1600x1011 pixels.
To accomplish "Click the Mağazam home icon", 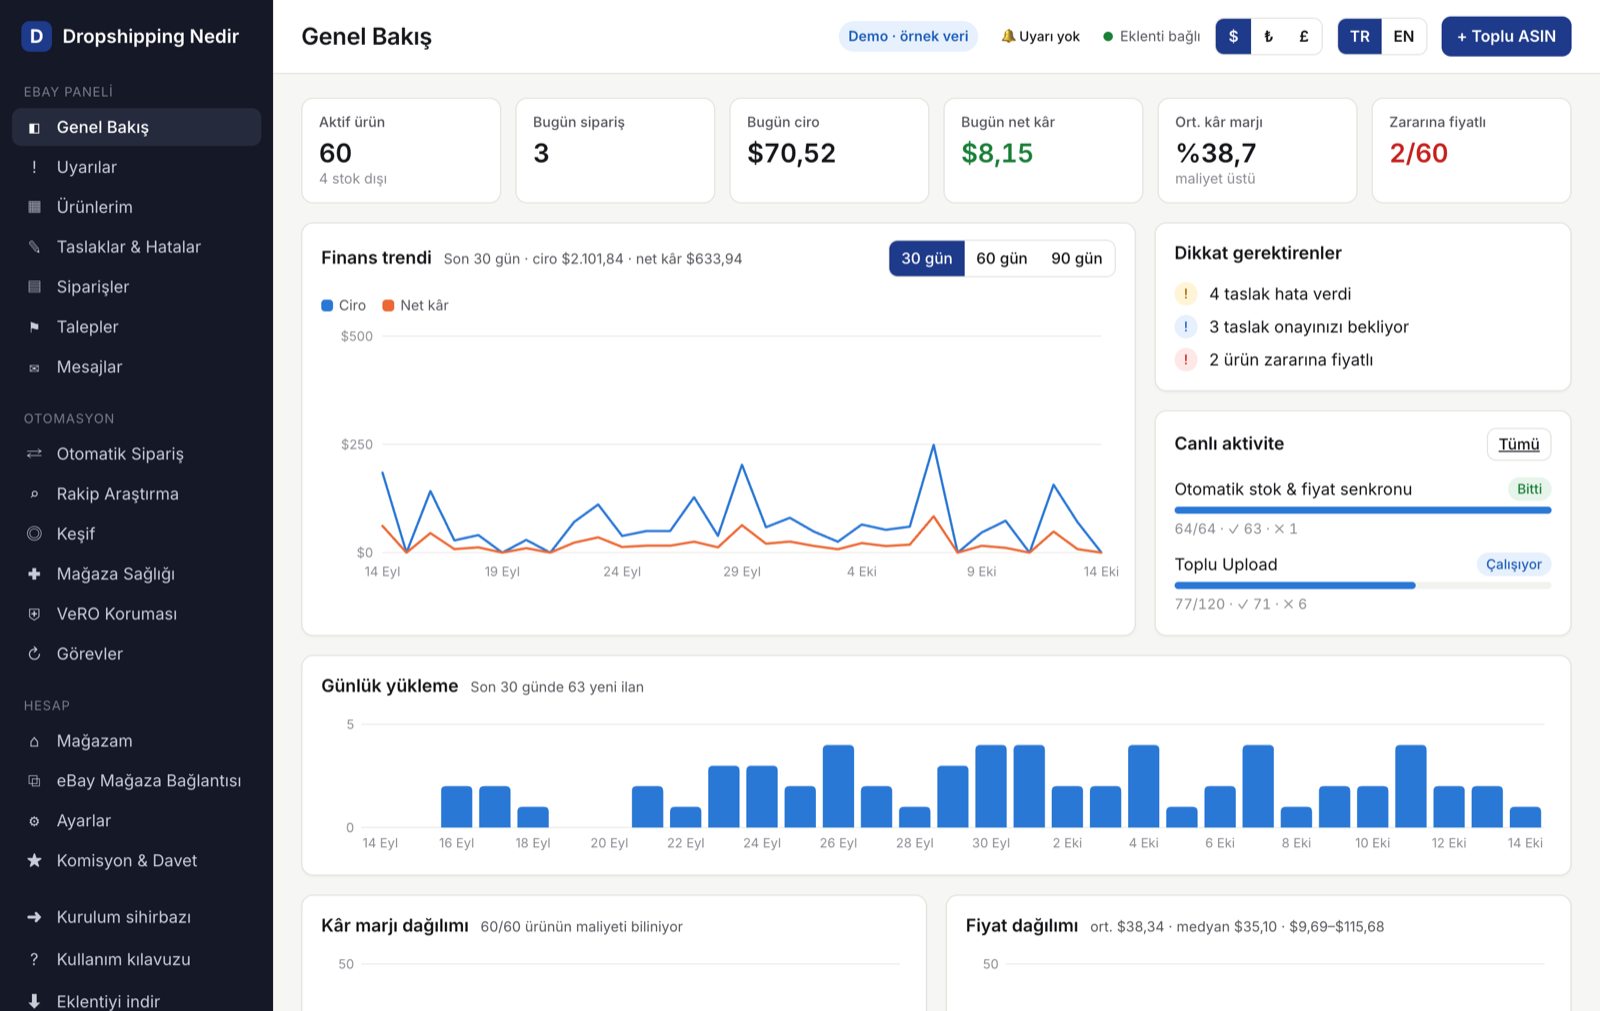I will point(34,741).
